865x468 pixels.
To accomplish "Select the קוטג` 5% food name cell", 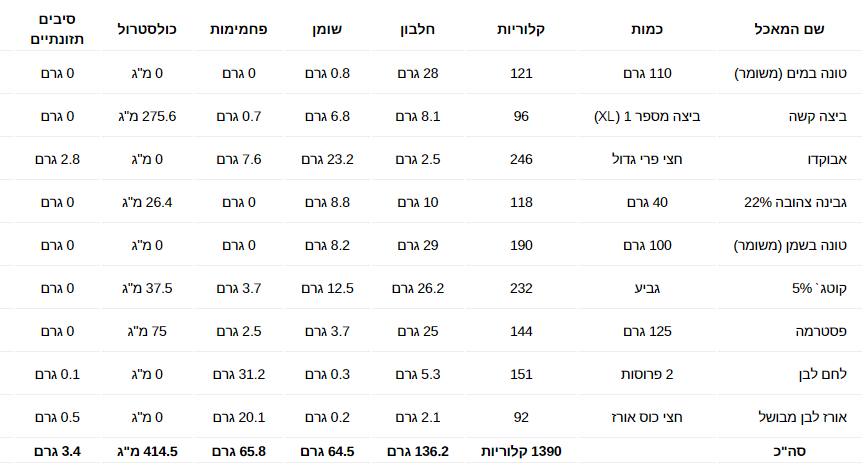I will pyautogui.click(x=819, y=289).
